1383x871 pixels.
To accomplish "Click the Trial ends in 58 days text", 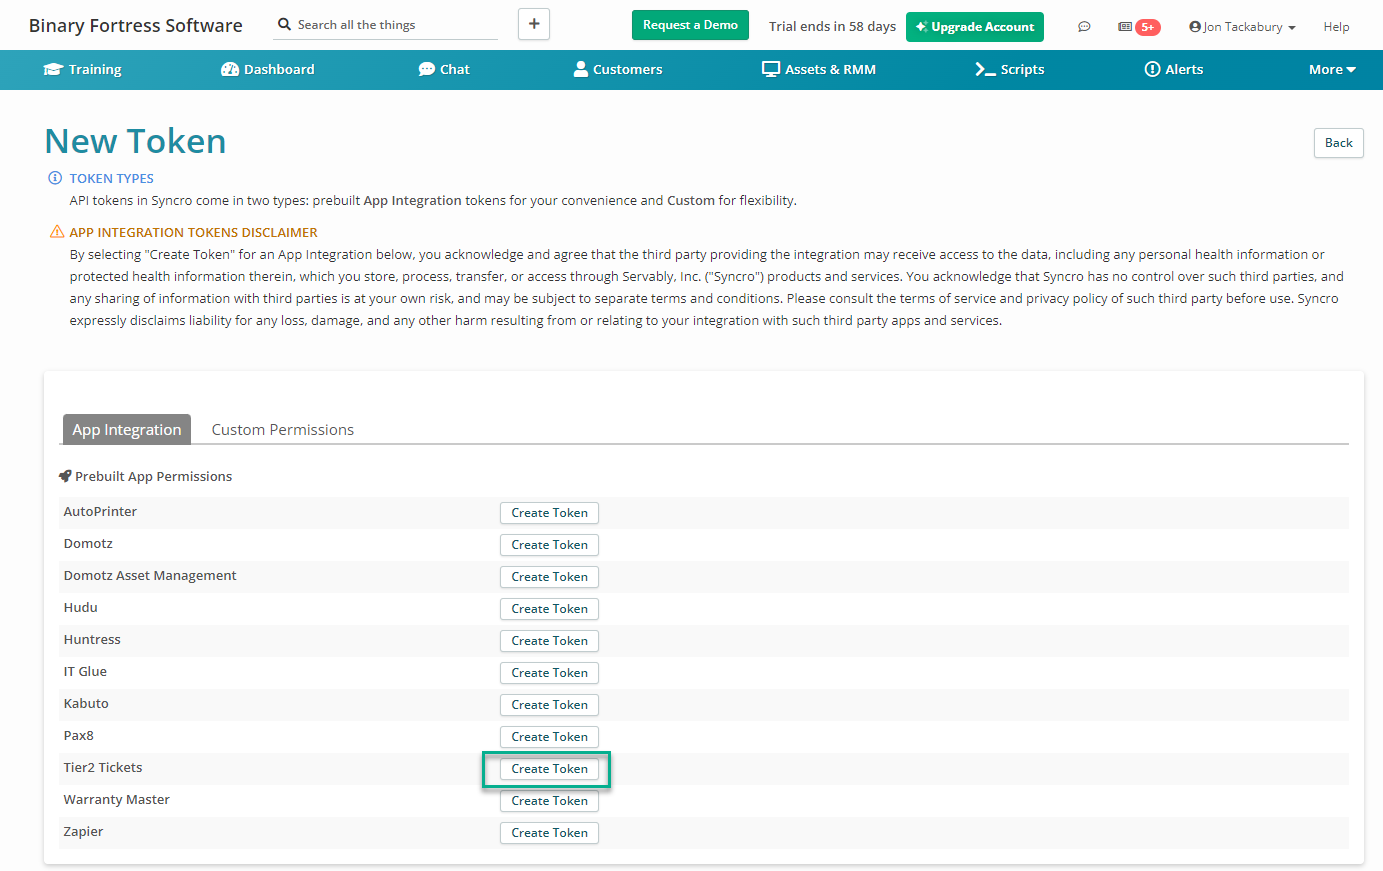I will 832,27.
